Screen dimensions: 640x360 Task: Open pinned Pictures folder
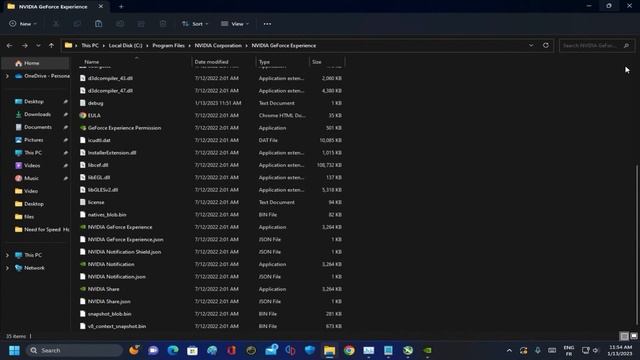pyautogui.click(x=33, y=140)
